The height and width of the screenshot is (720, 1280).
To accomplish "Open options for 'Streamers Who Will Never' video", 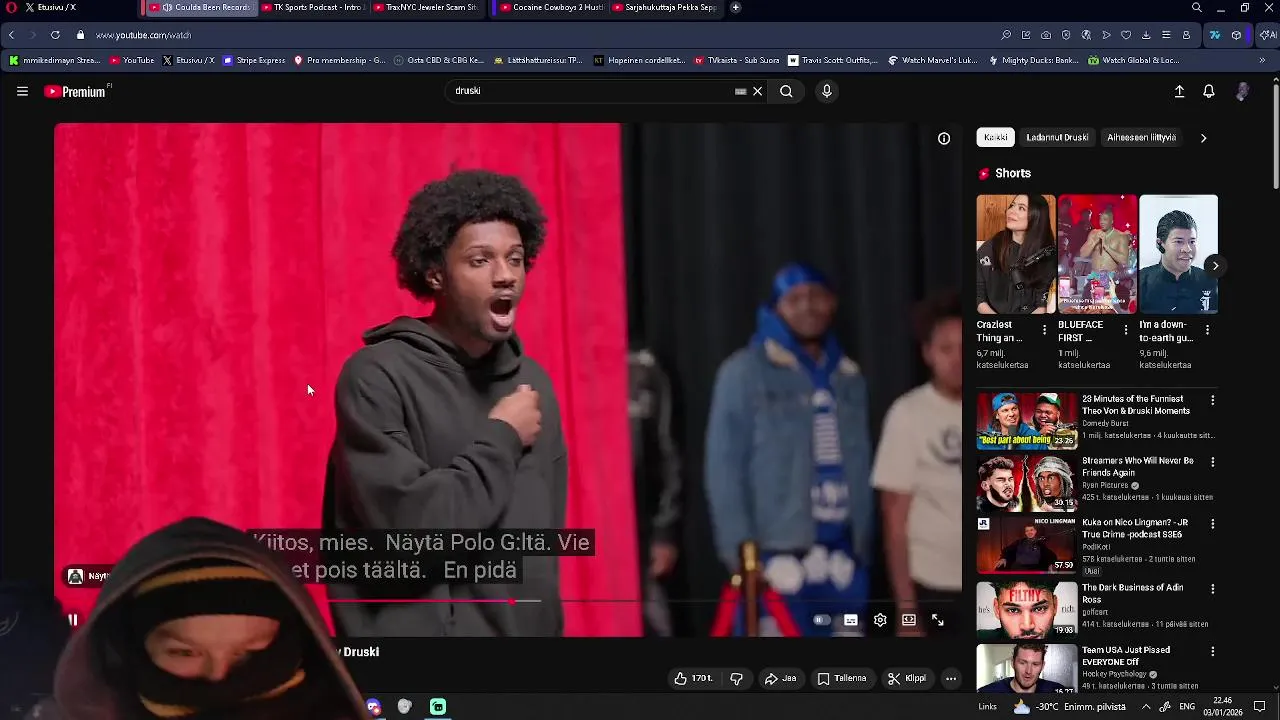I will click(x=1213, y=462).
